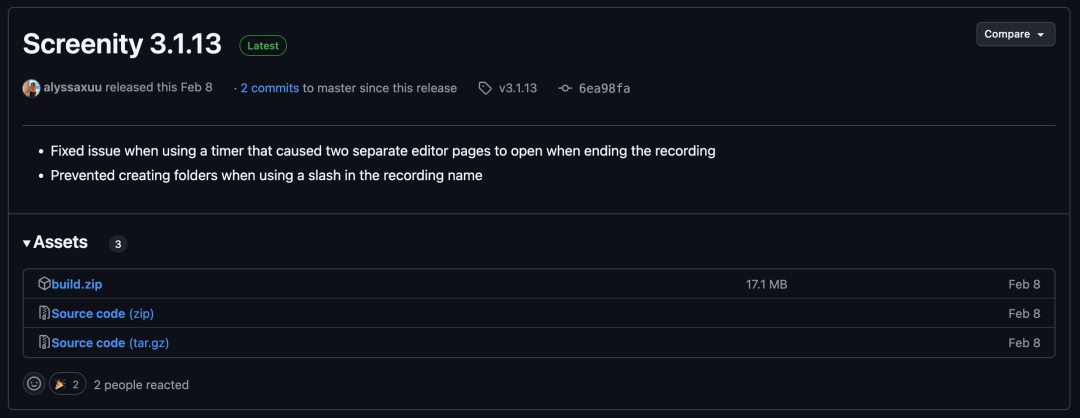
Task: Click the commit icon beside 6ea98fa
Action: tap(565, 88)
